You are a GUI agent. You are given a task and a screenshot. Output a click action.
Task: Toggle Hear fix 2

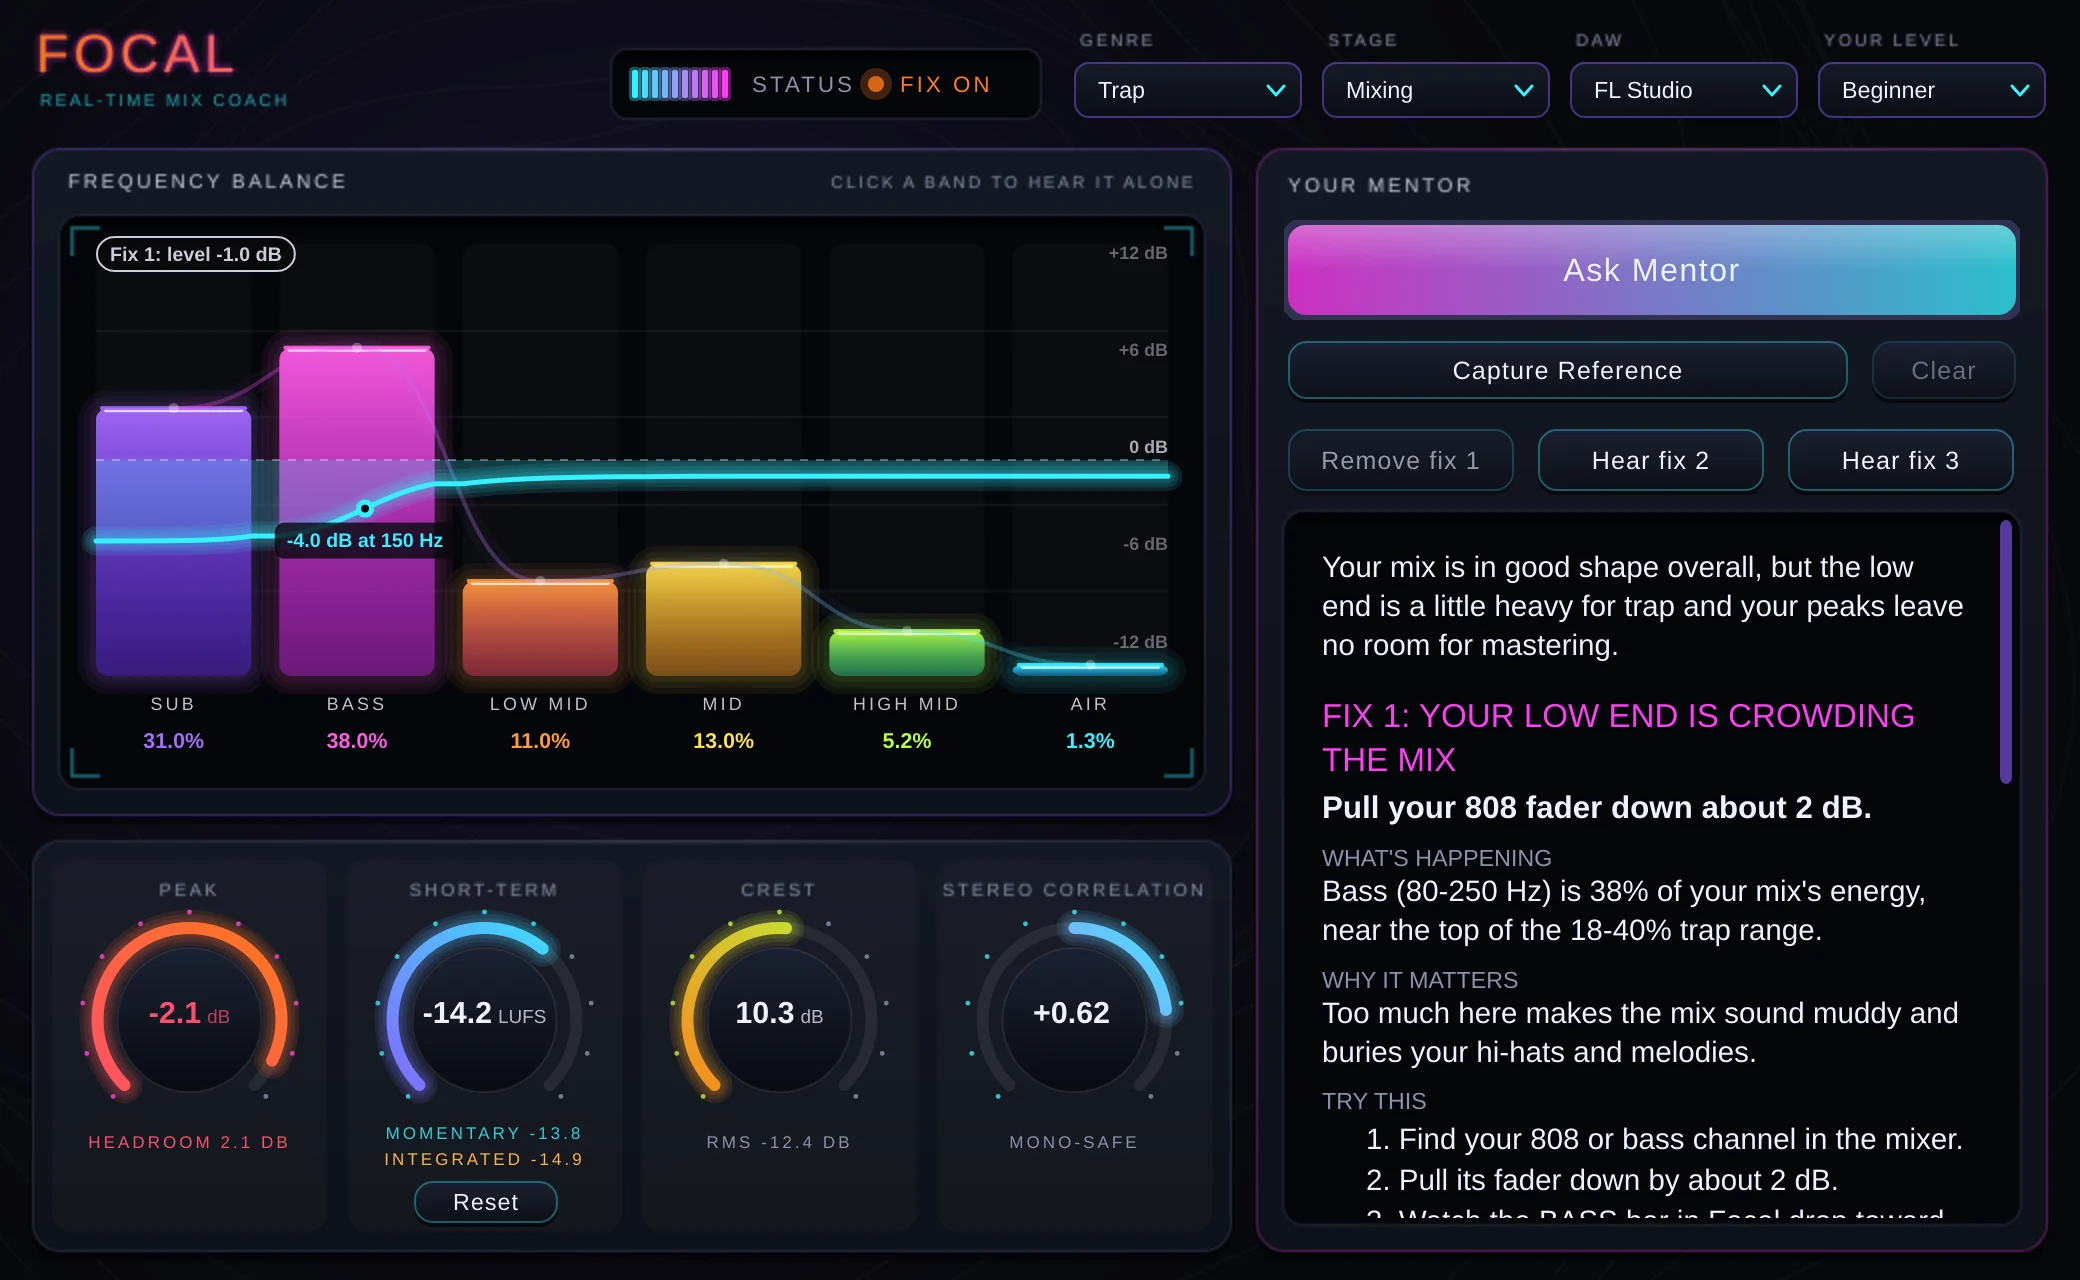[1650, 460]
